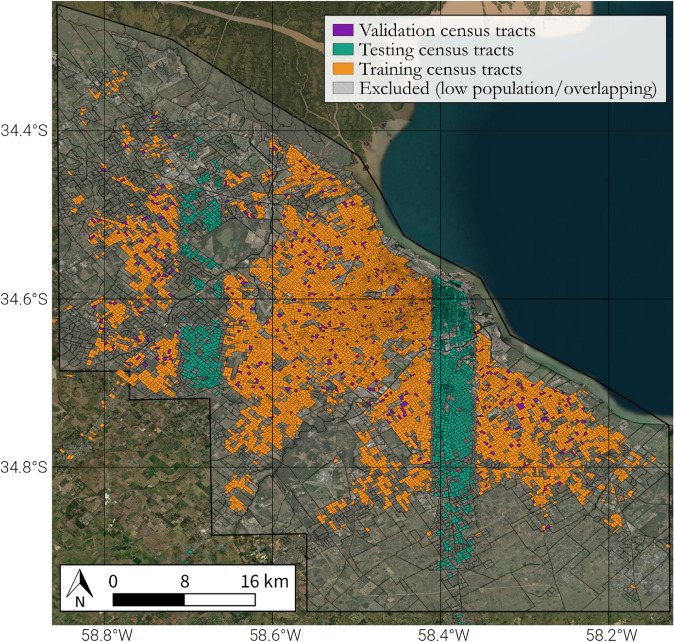Click the 58.4°W longitude label
The height and width of the screenshot is (642, 674).
point(444,634)
